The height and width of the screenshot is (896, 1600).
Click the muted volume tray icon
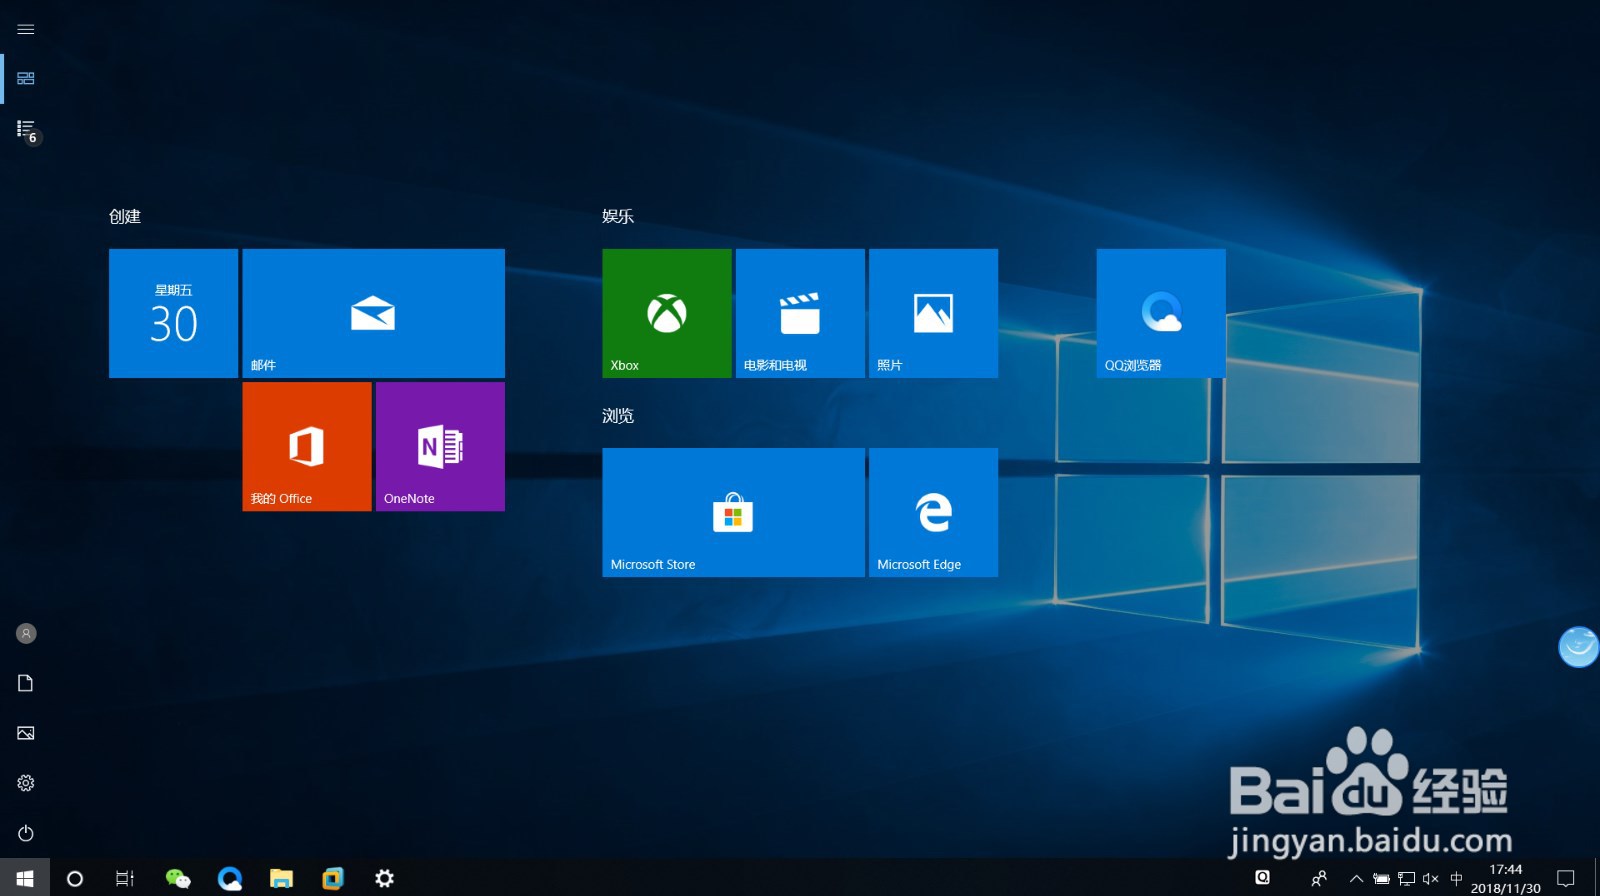tap(1431, 879)
